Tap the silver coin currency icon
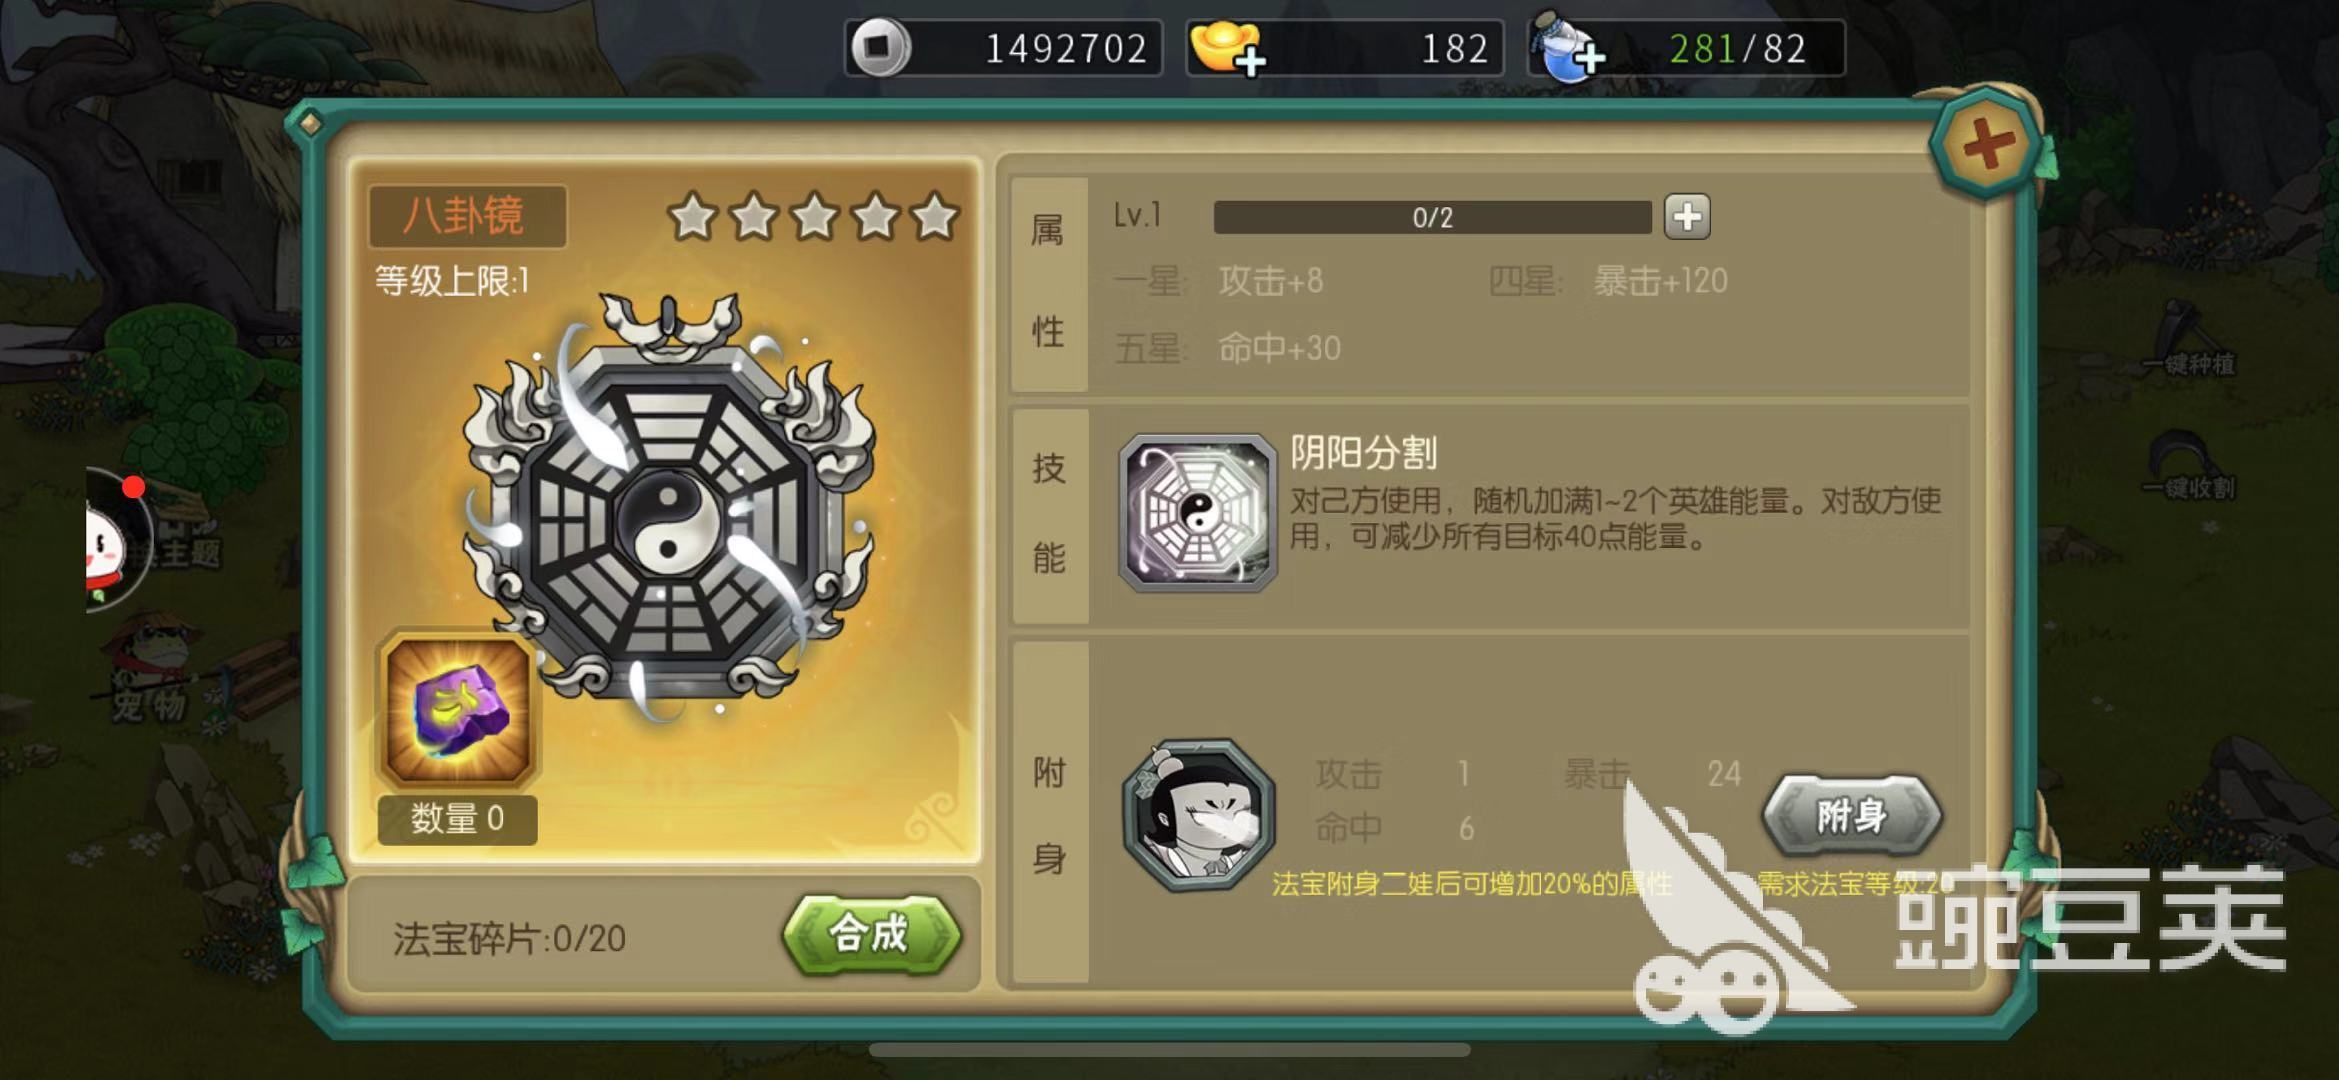This screenshot has width=2339, height=1080. click(x=880, y=47)
